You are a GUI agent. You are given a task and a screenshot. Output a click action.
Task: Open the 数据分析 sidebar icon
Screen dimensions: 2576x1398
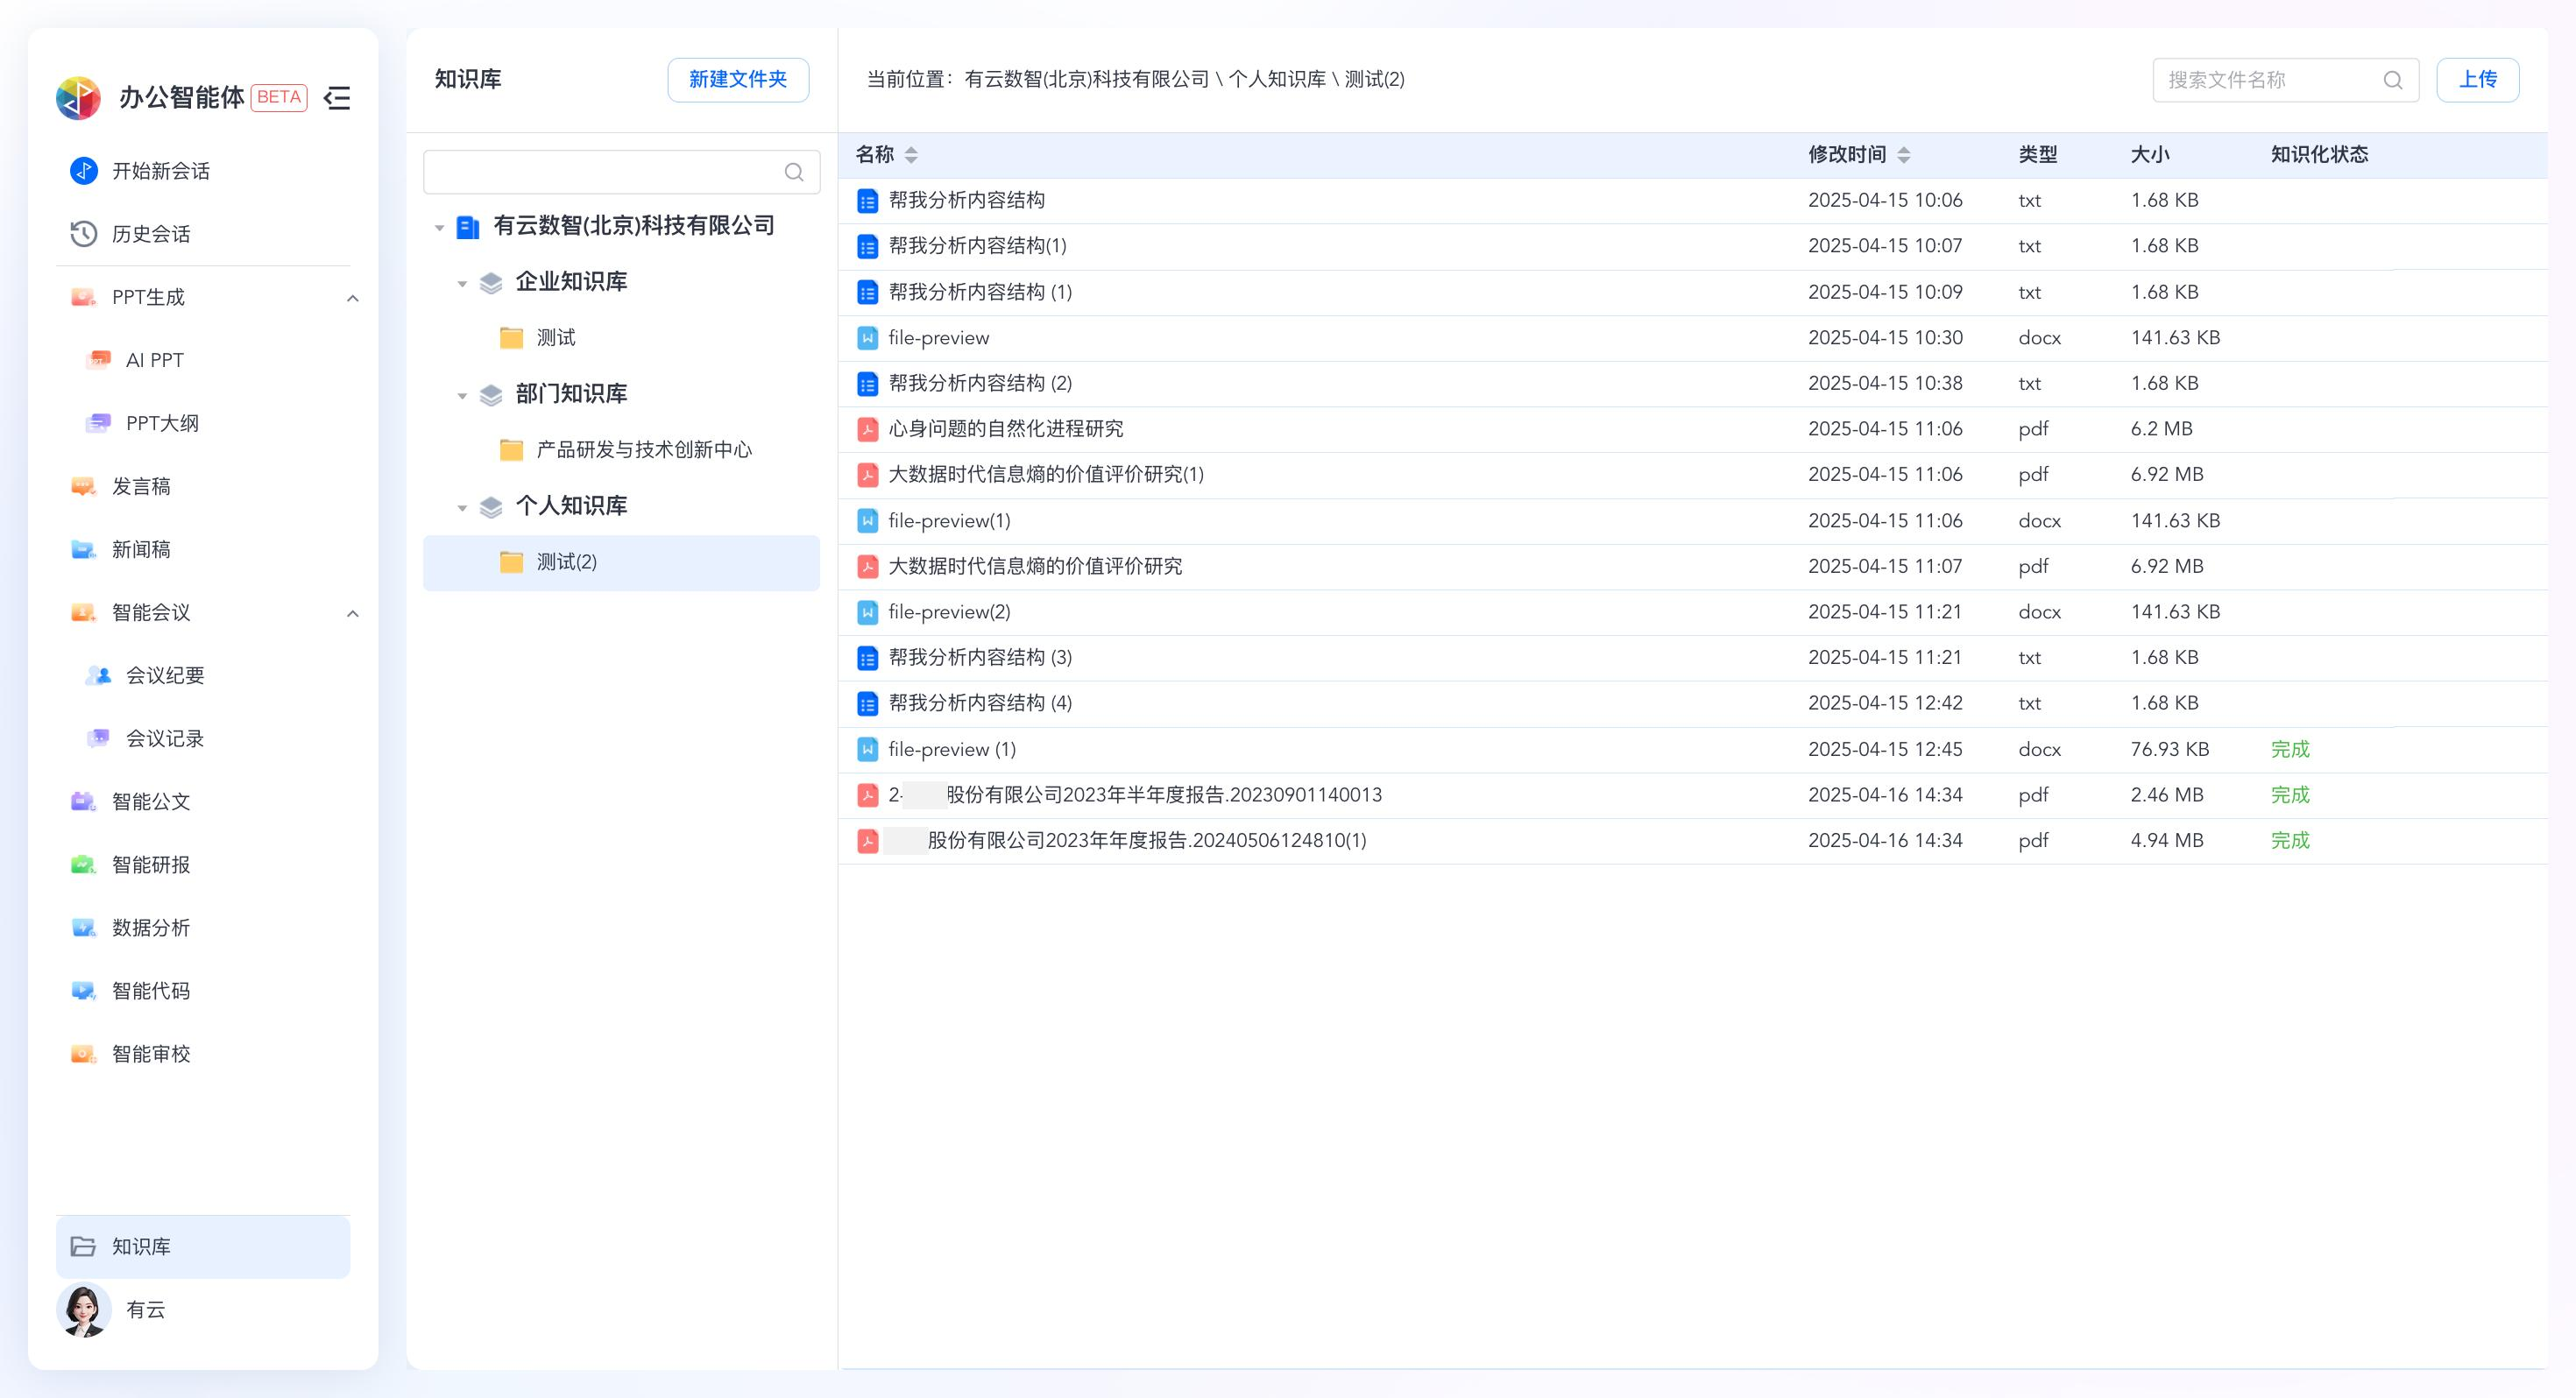tap(84, 928)
